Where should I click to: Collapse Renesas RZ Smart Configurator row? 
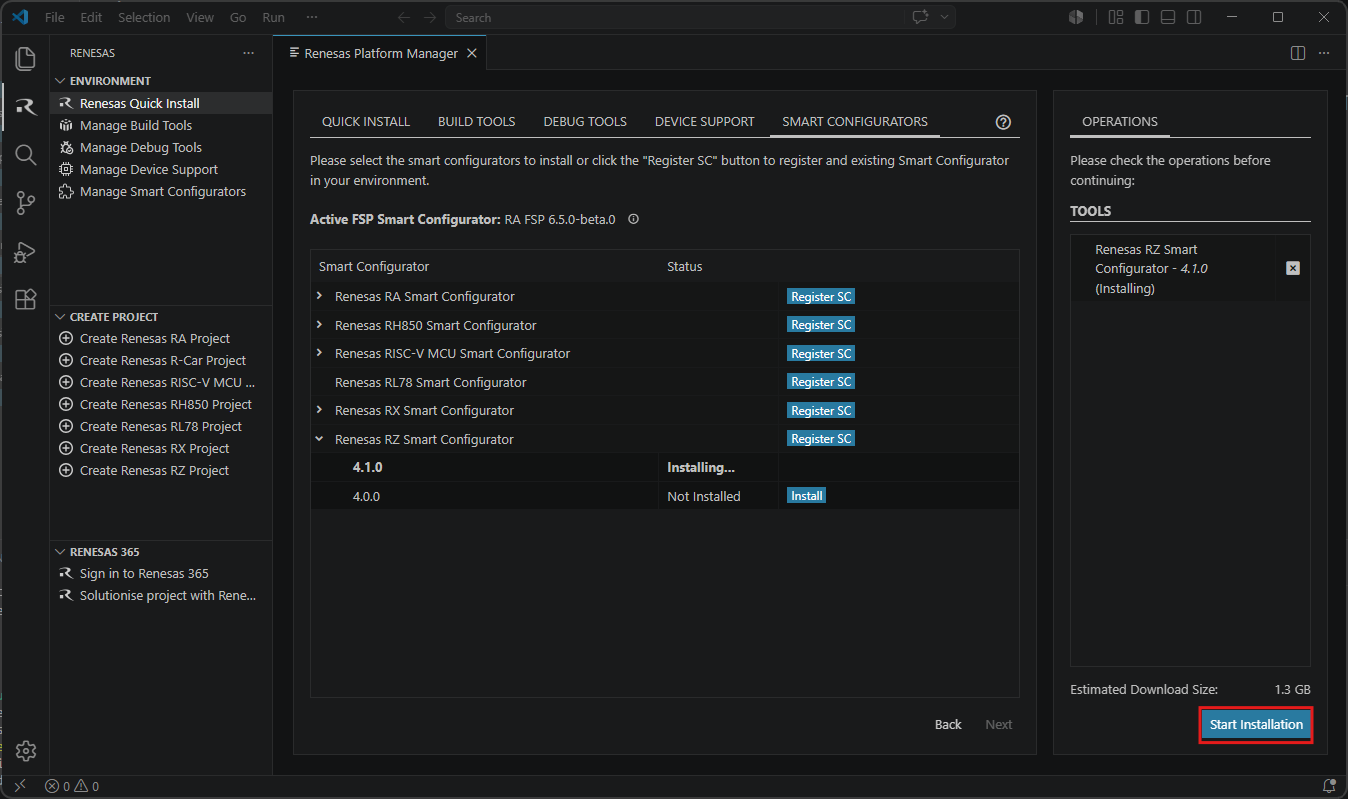tap(320, 439)
